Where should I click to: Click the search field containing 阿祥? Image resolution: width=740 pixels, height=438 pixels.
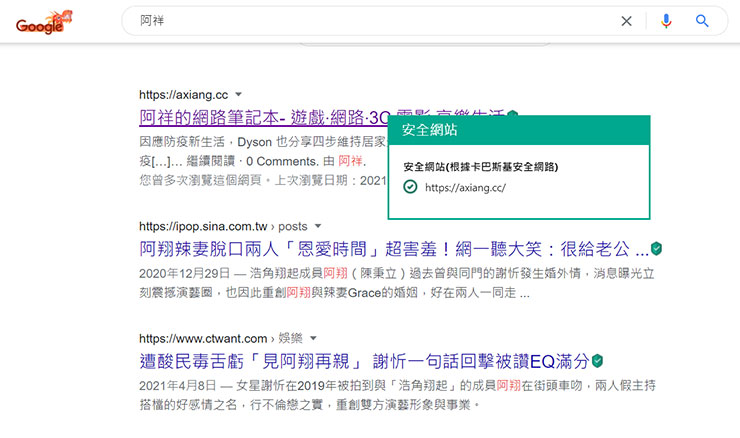click(x=370, y=21)
